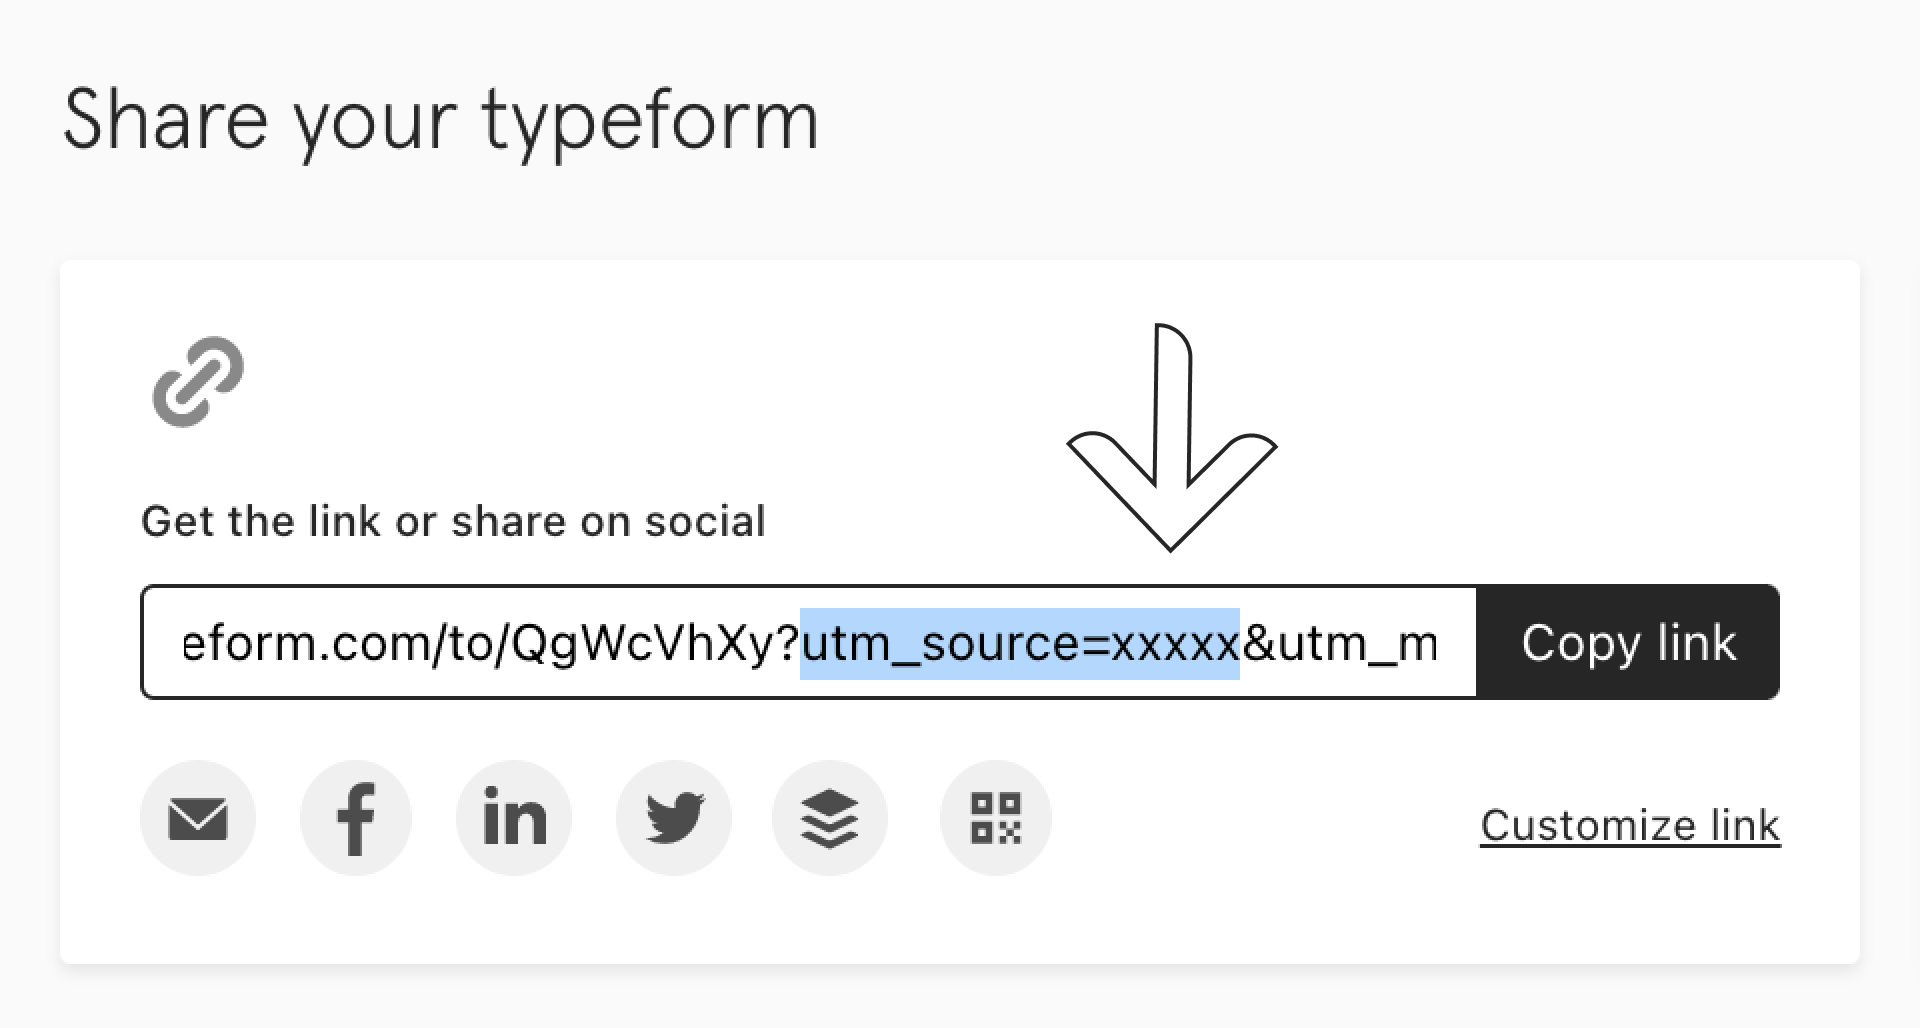Click inside the share link input field
Viewport: 1920px width, 1028px height.
pos(809,642)
